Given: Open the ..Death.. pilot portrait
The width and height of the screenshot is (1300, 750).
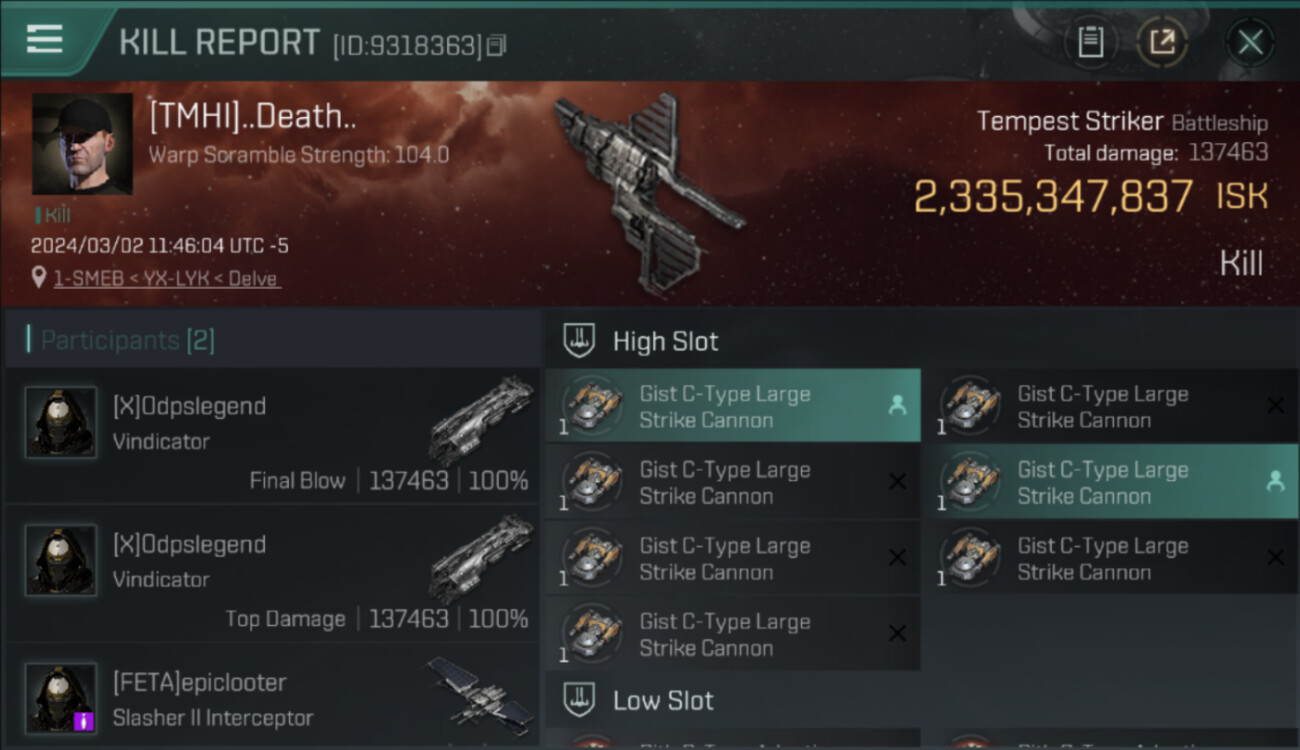Looking at the screenshot, I should 82,144.
